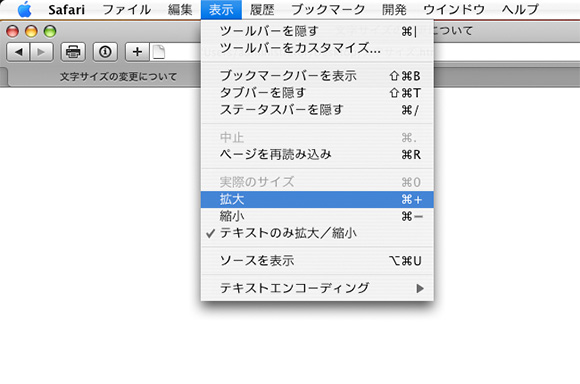
Task: Click the red close window button
Action: click(13, 31)
